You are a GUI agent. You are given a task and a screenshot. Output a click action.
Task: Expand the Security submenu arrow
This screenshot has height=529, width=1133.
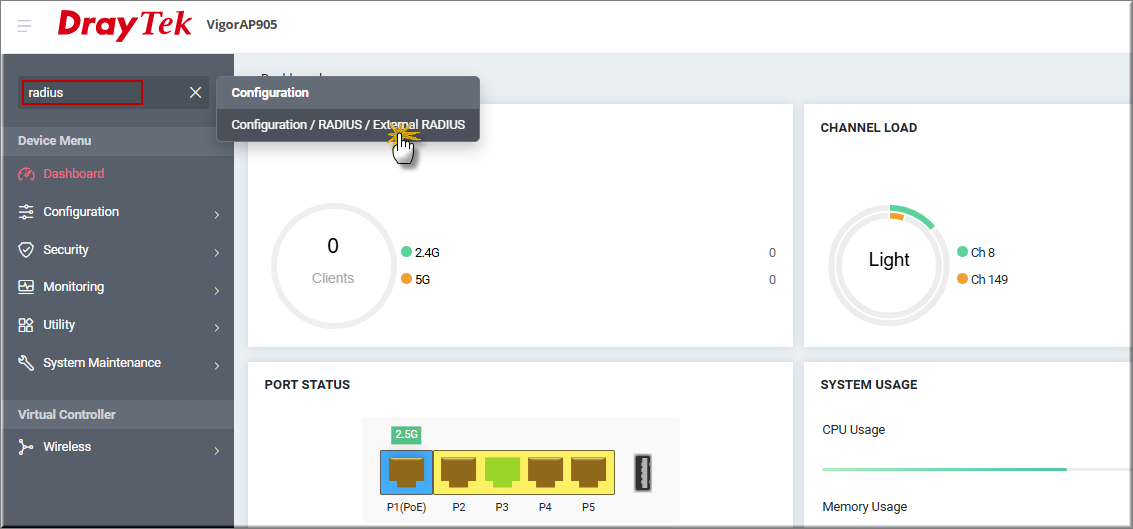click(216, 251)
